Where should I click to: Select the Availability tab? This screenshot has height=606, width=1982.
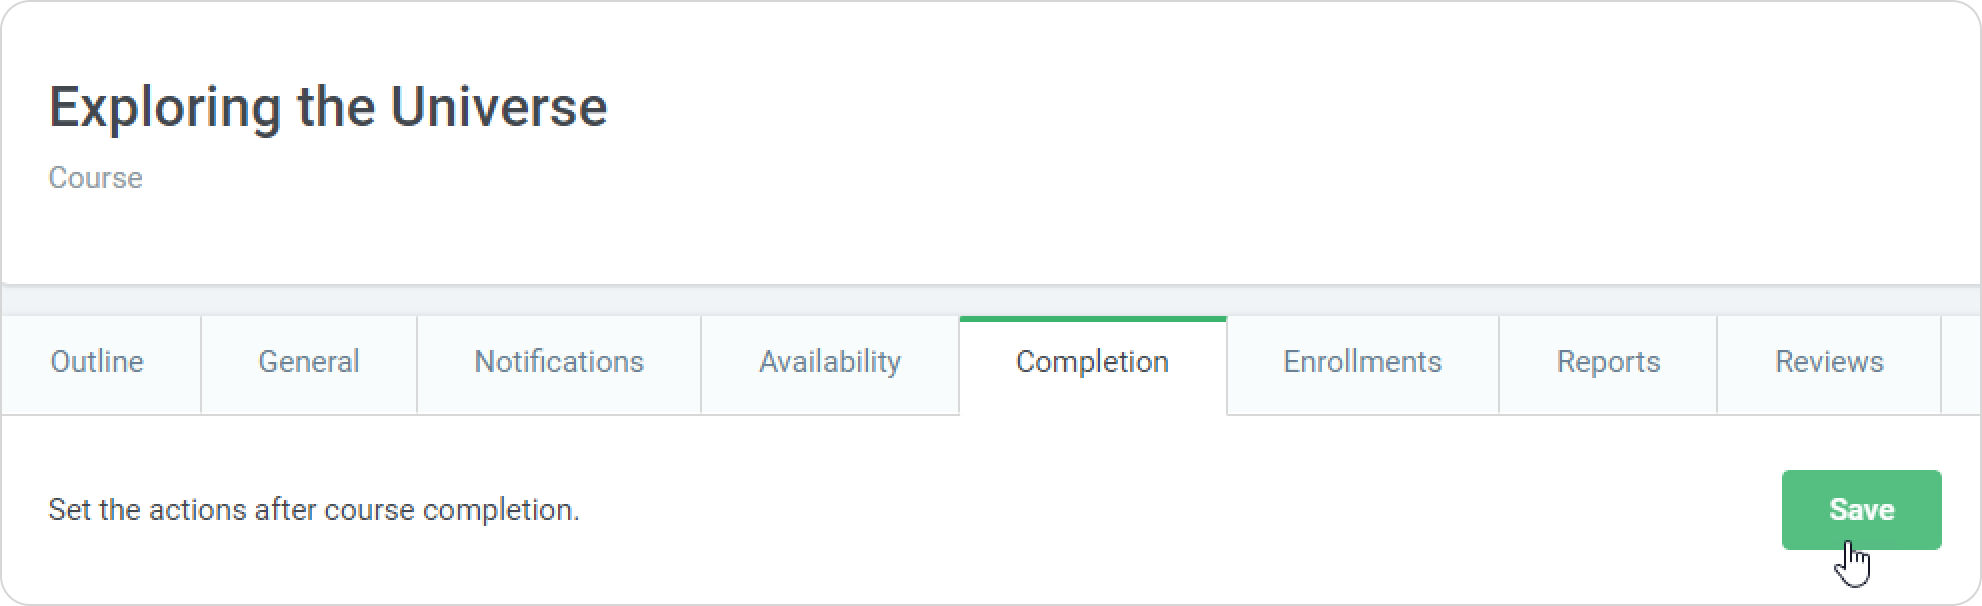[829, 362]
